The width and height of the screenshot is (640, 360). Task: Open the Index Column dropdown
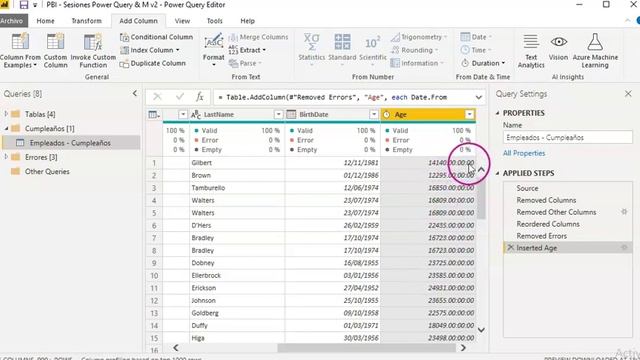(x=150, y=50)
